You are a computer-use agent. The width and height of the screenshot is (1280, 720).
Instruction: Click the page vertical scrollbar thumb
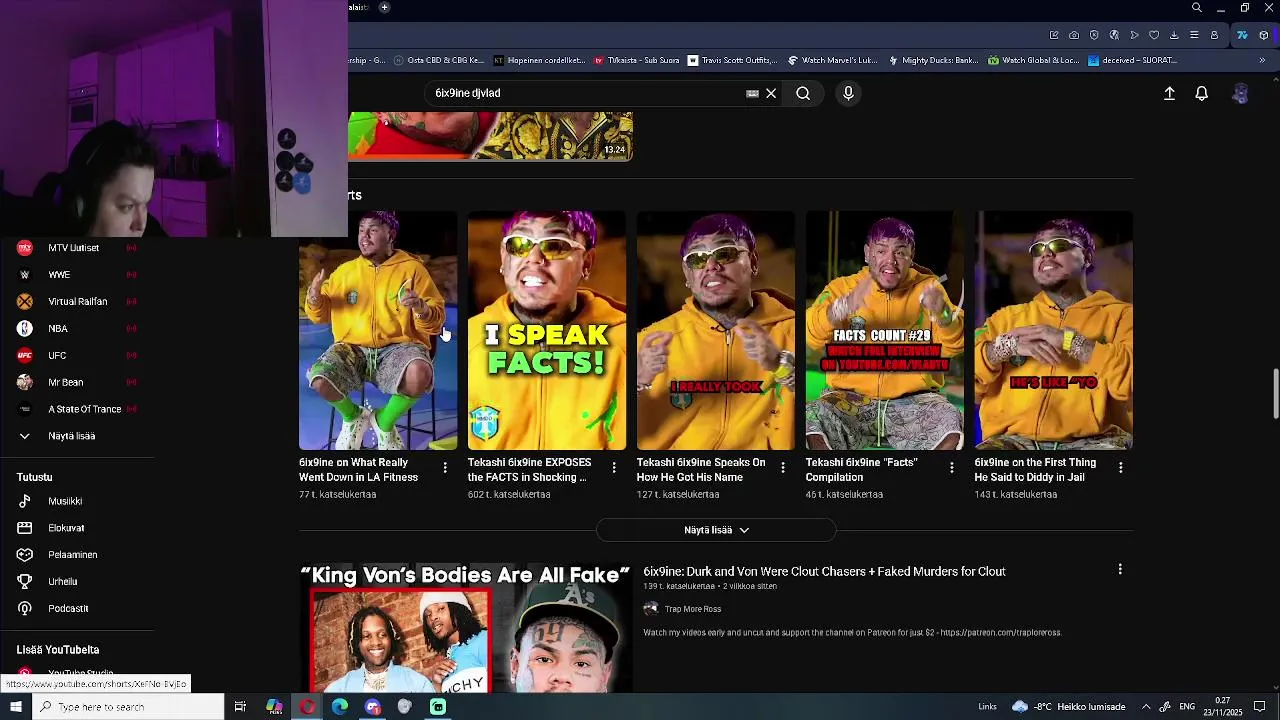1275,394
